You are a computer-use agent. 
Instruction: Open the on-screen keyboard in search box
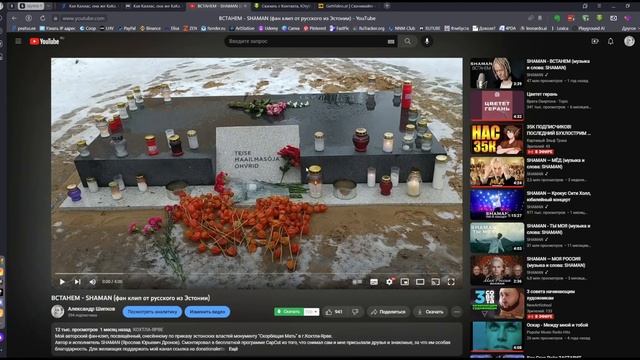click(x=391, y=41)
